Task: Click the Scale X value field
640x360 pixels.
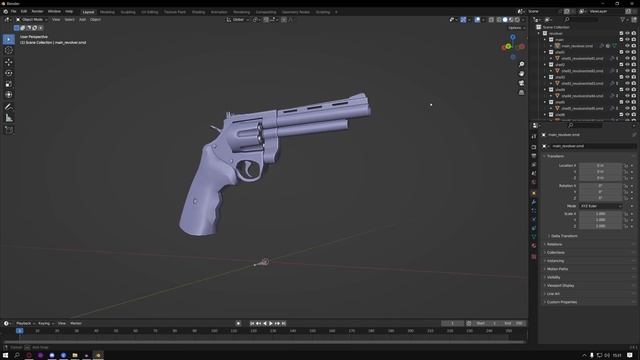Action: 601,214
